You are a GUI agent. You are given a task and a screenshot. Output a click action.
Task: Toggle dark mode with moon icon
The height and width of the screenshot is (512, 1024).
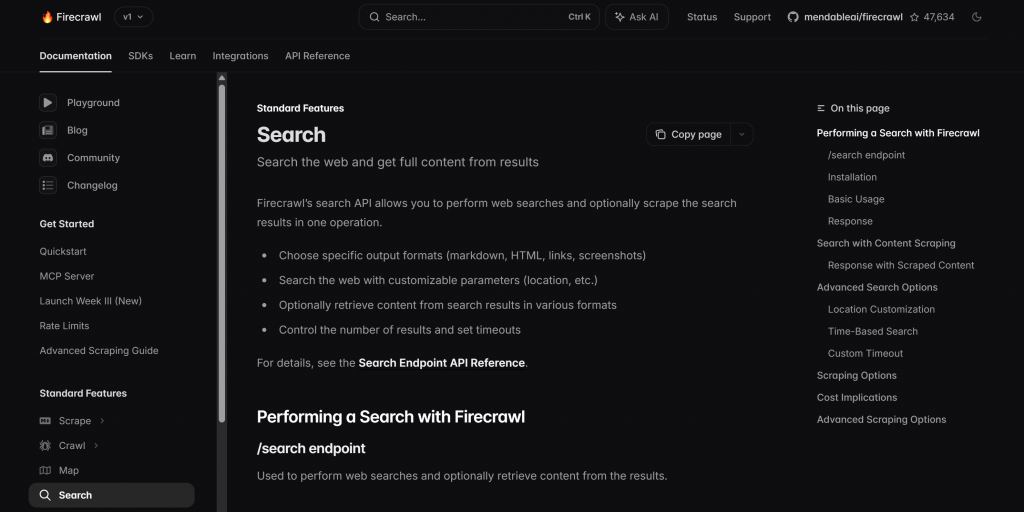[976, 17]
